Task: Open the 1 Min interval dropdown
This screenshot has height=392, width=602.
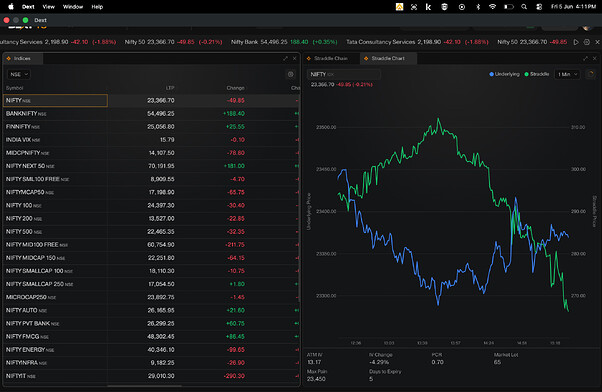Action: point(567,74)
